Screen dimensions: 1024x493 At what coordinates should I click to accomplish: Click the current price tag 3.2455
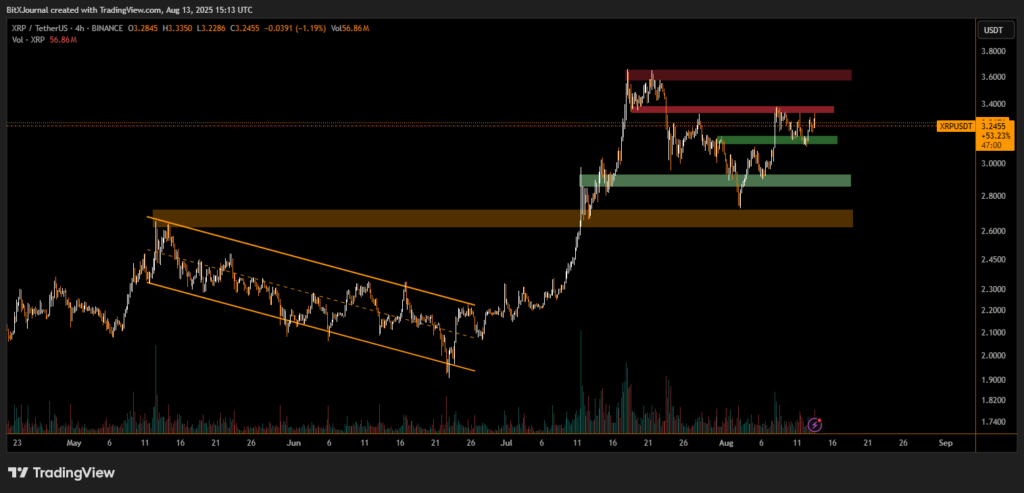(996, 126)
